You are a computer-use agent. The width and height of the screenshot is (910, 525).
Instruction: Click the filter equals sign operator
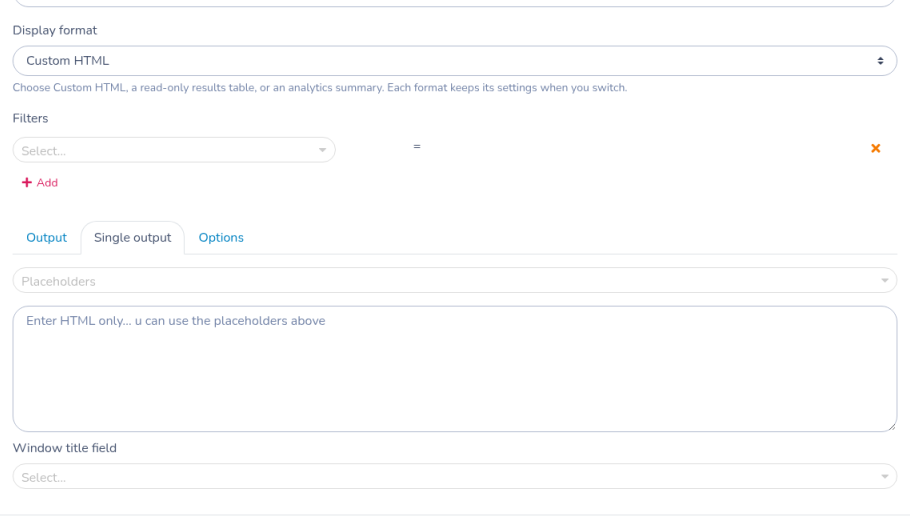point(417,147)
